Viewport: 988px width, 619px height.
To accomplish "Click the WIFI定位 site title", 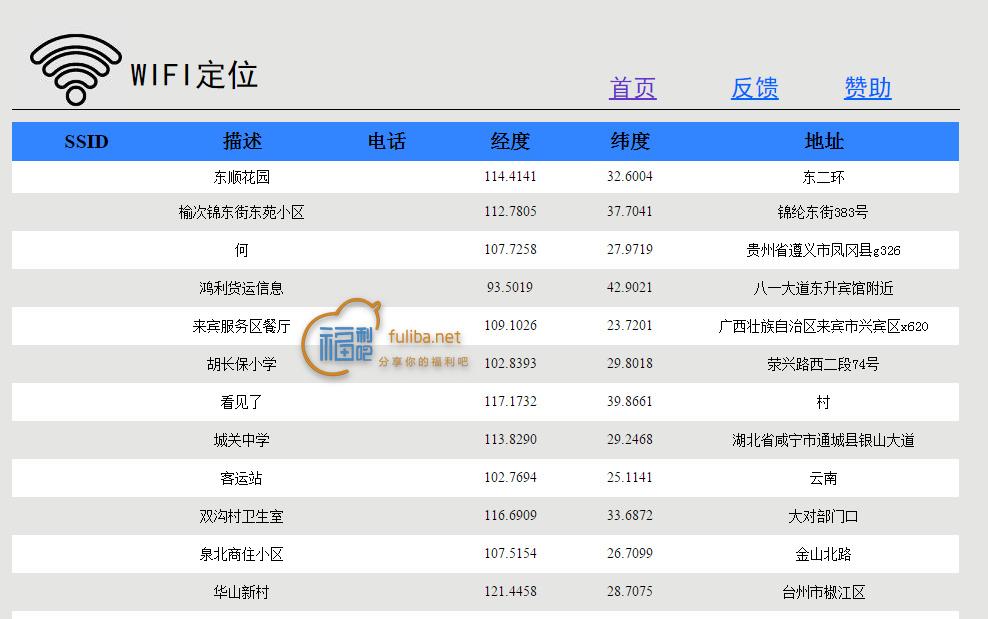I will (x=194, y=75).
